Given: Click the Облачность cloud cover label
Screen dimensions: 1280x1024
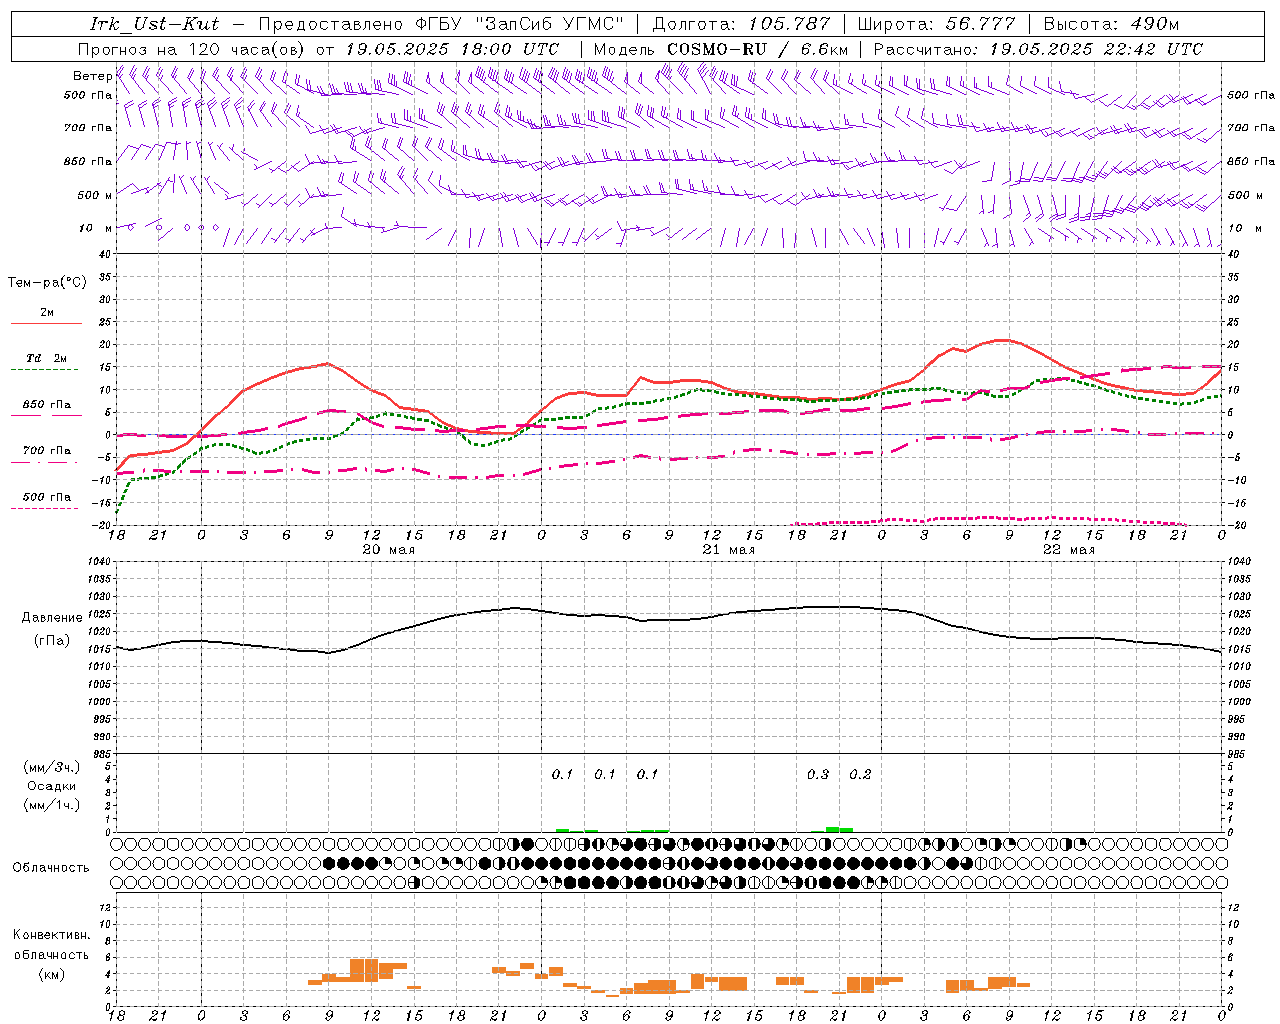Looking at the screenshot, I should coord(51,868).
